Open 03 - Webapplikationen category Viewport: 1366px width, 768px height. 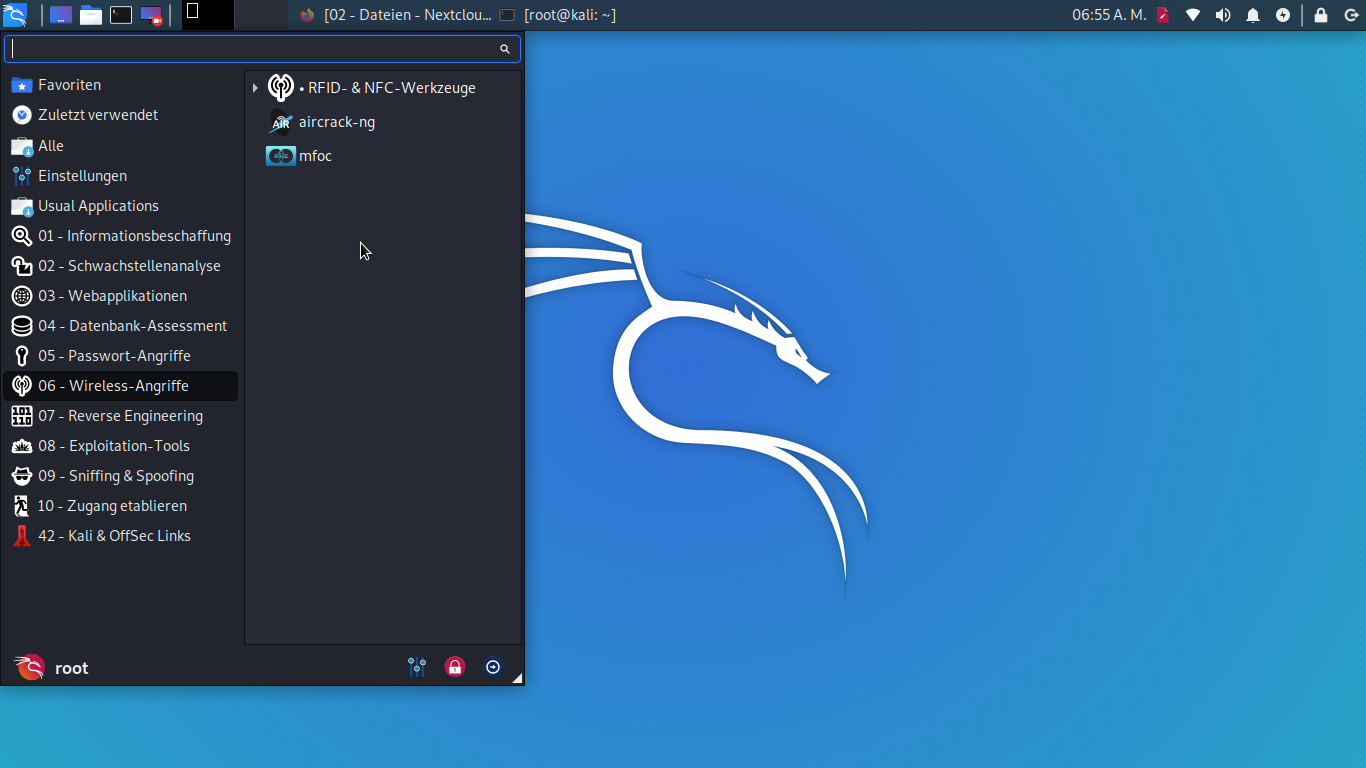point(121,296)
